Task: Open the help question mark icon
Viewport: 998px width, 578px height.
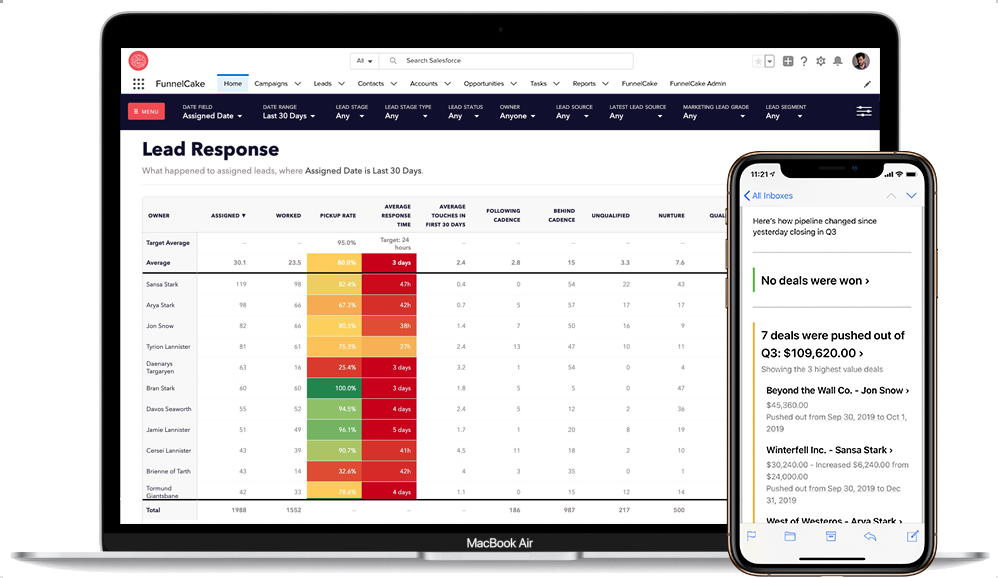Action: coord(804,61)
